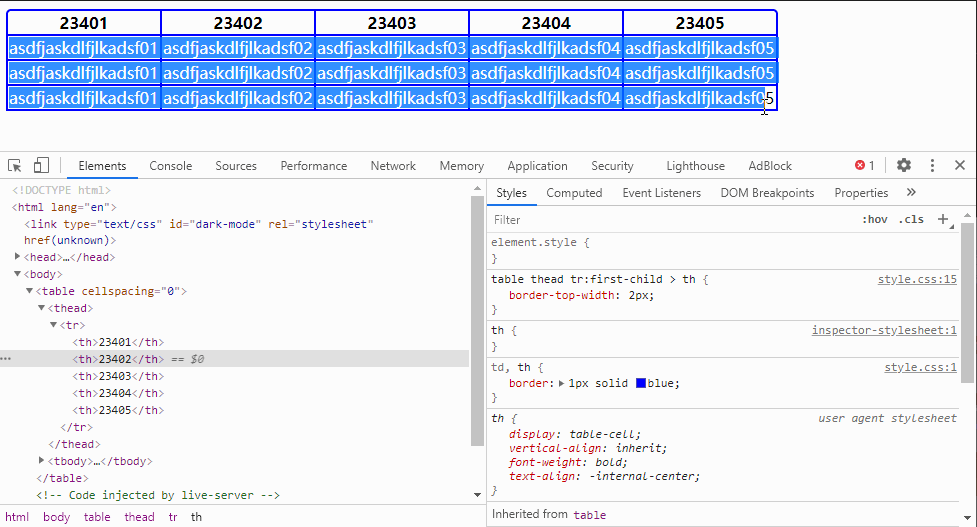Click the 23403 table header cell

[392, 23]
